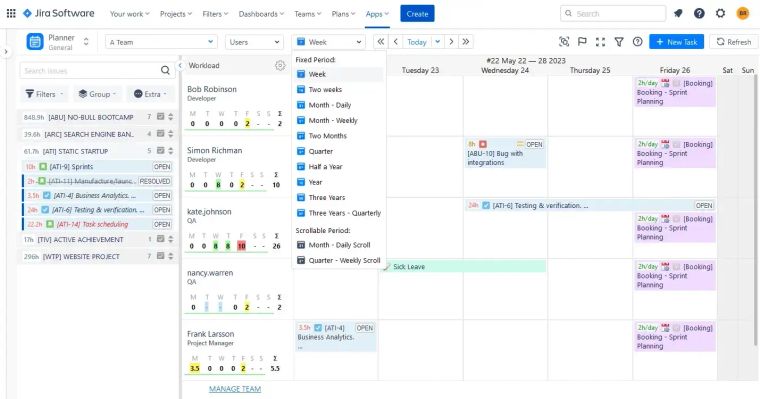
Task: Open the Help question mark icon in top bar
Action: [x=699, y=14]
